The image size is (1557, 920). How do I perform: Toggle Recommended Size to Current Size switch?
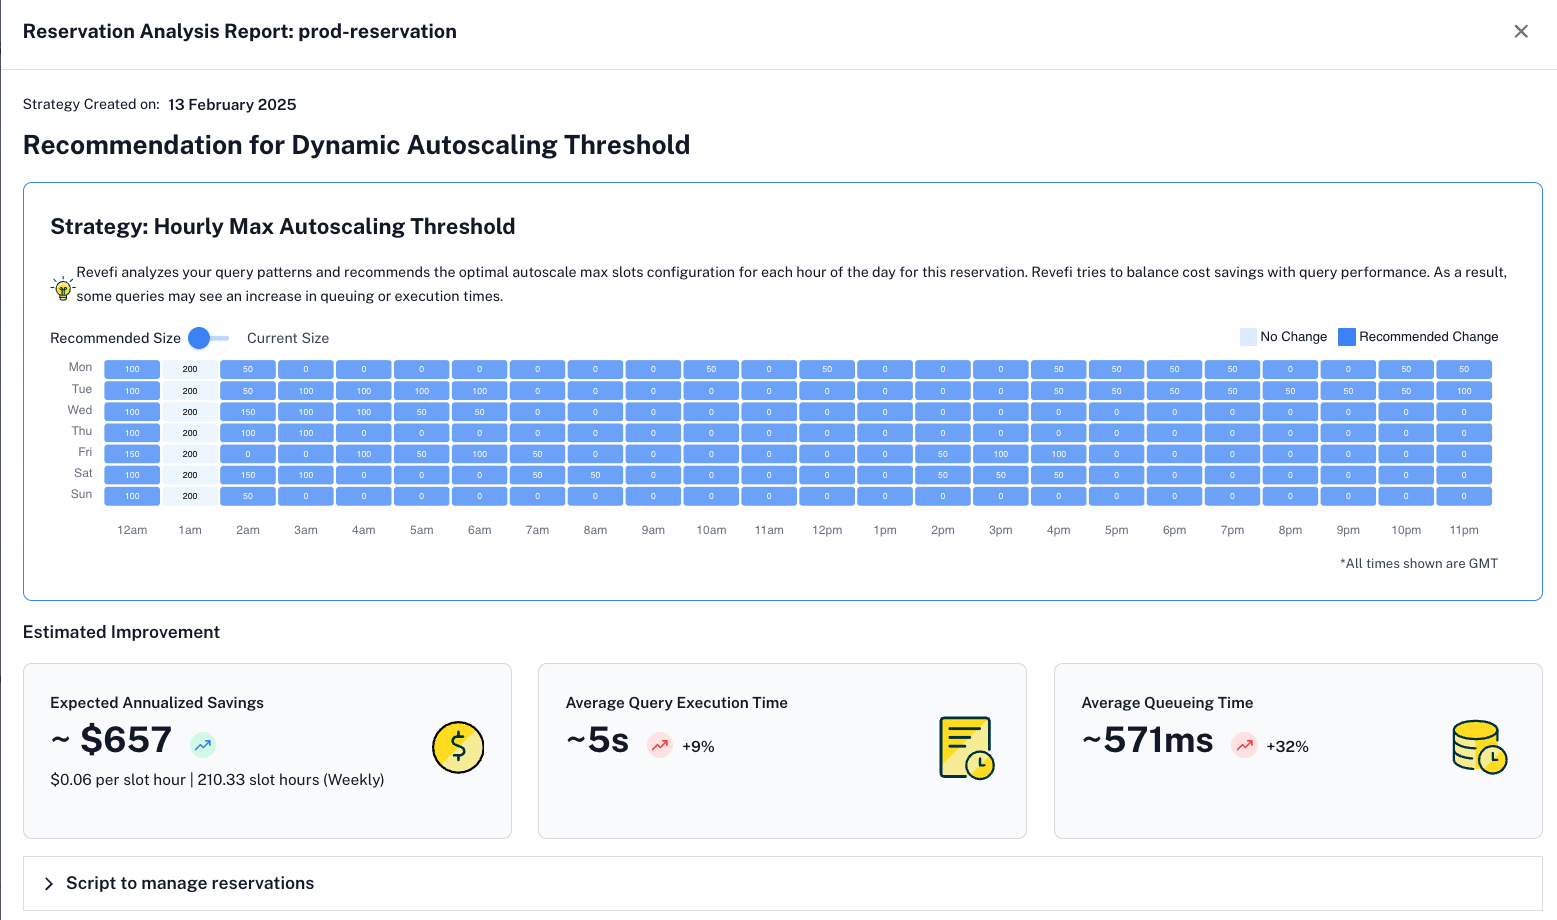tap(209, 338)
